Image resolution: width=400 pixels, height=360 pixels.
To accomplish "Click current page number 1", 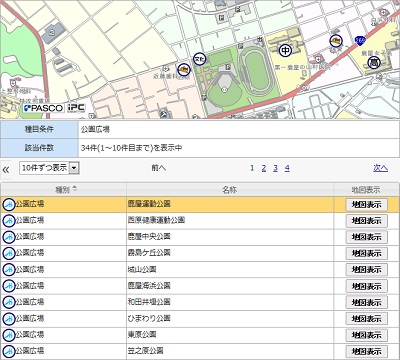I will (252, 168).
